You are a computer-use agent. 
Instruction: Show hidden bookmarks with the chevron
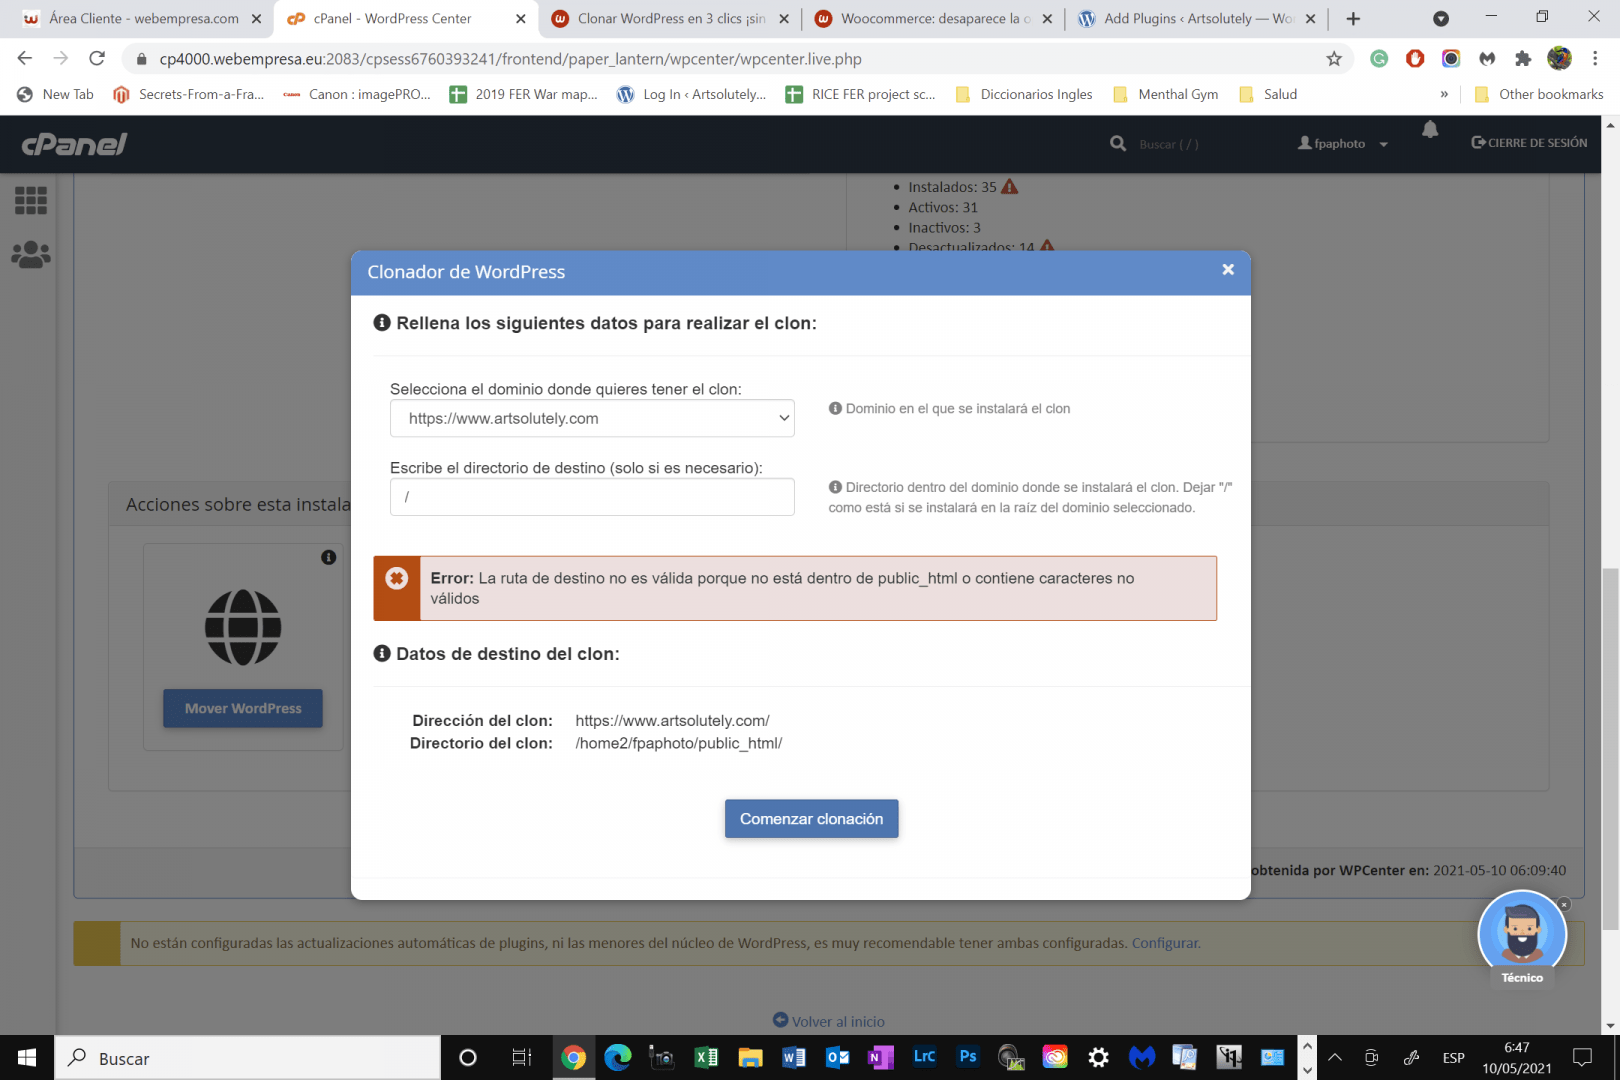point(1444,94)
